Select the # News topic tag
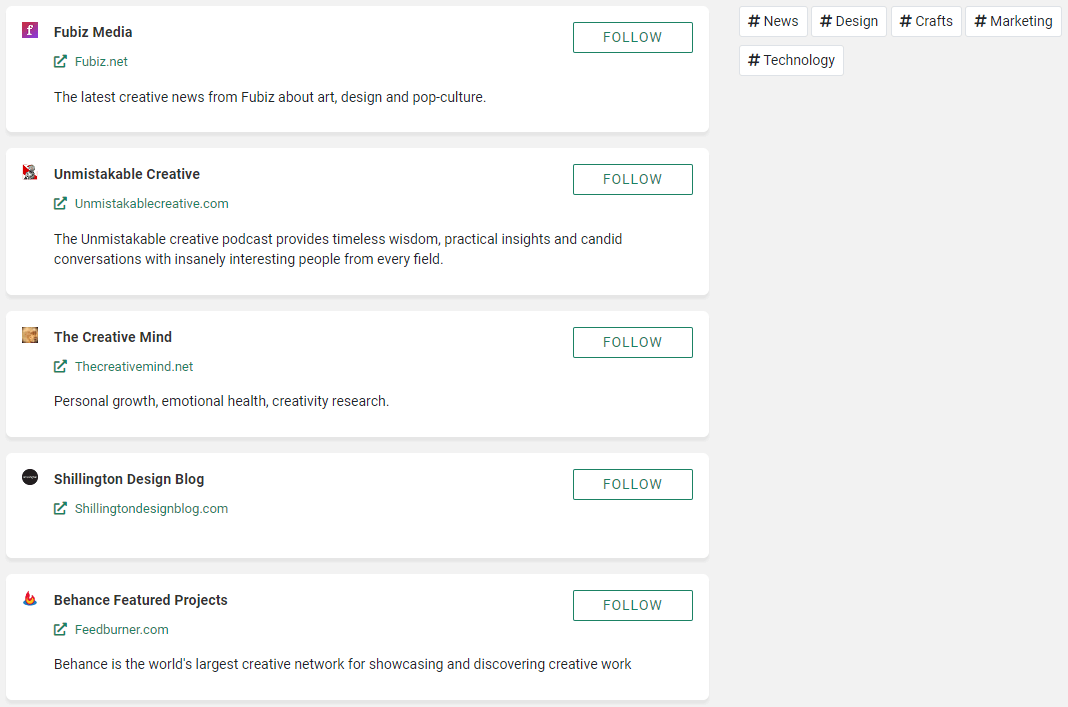Viewport: 1068px width, 707px height. 773,21
